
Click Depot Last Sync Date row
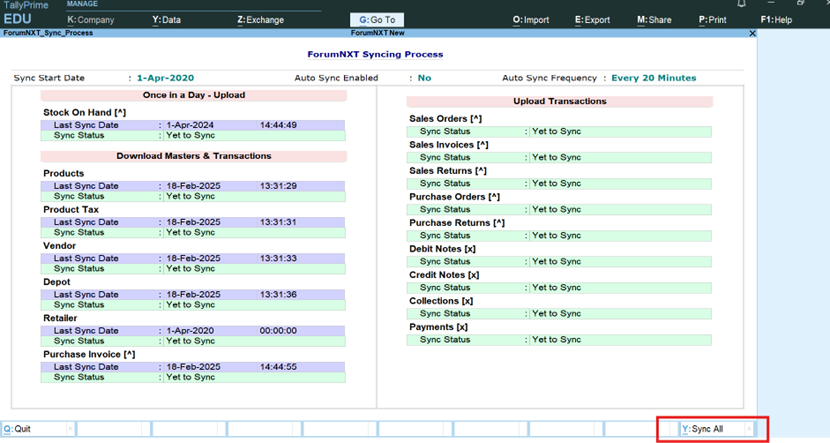click(193, 295)
